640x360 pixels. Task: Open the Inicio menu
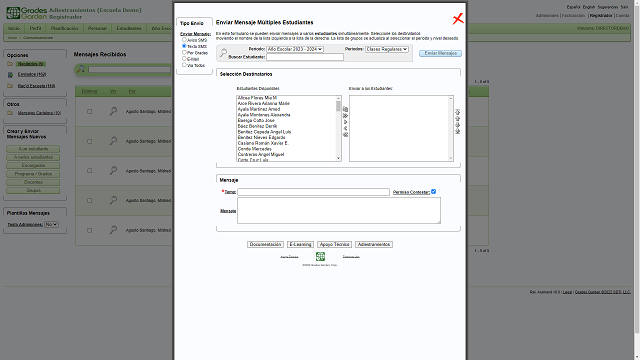point(14,29)
